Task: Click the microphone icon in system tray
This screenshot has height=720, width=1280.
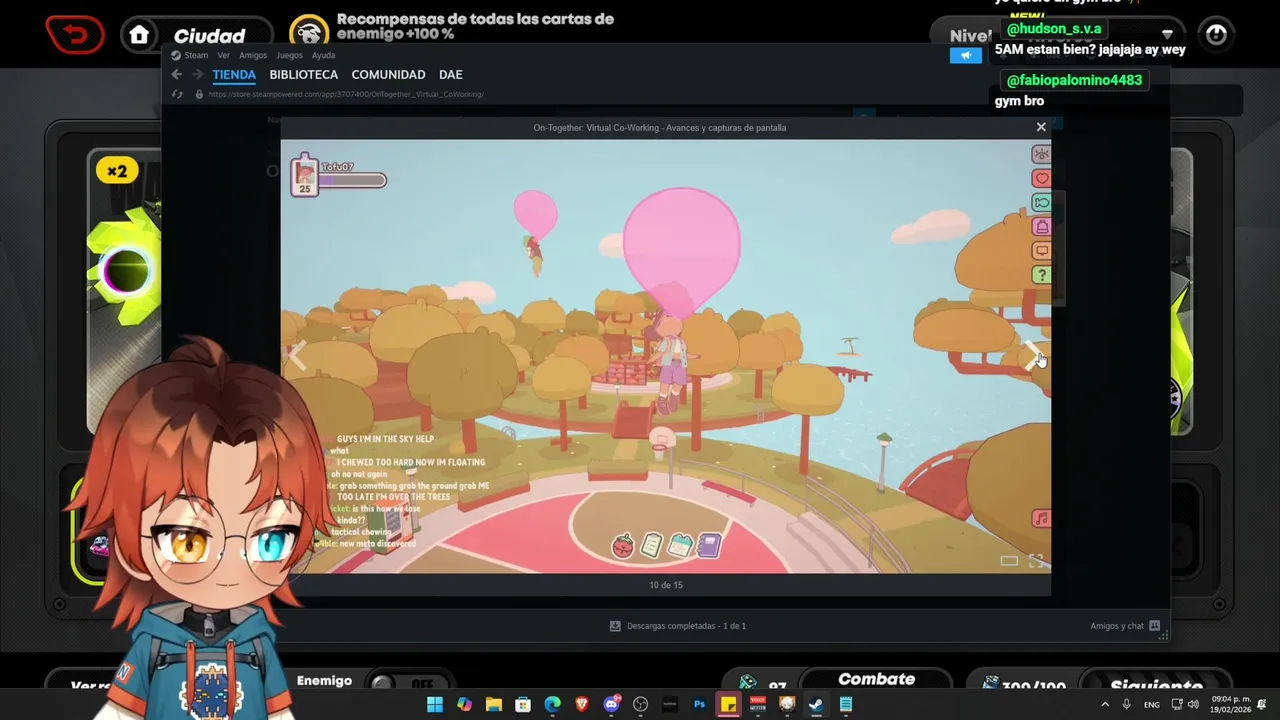Action: (1127, 704)
